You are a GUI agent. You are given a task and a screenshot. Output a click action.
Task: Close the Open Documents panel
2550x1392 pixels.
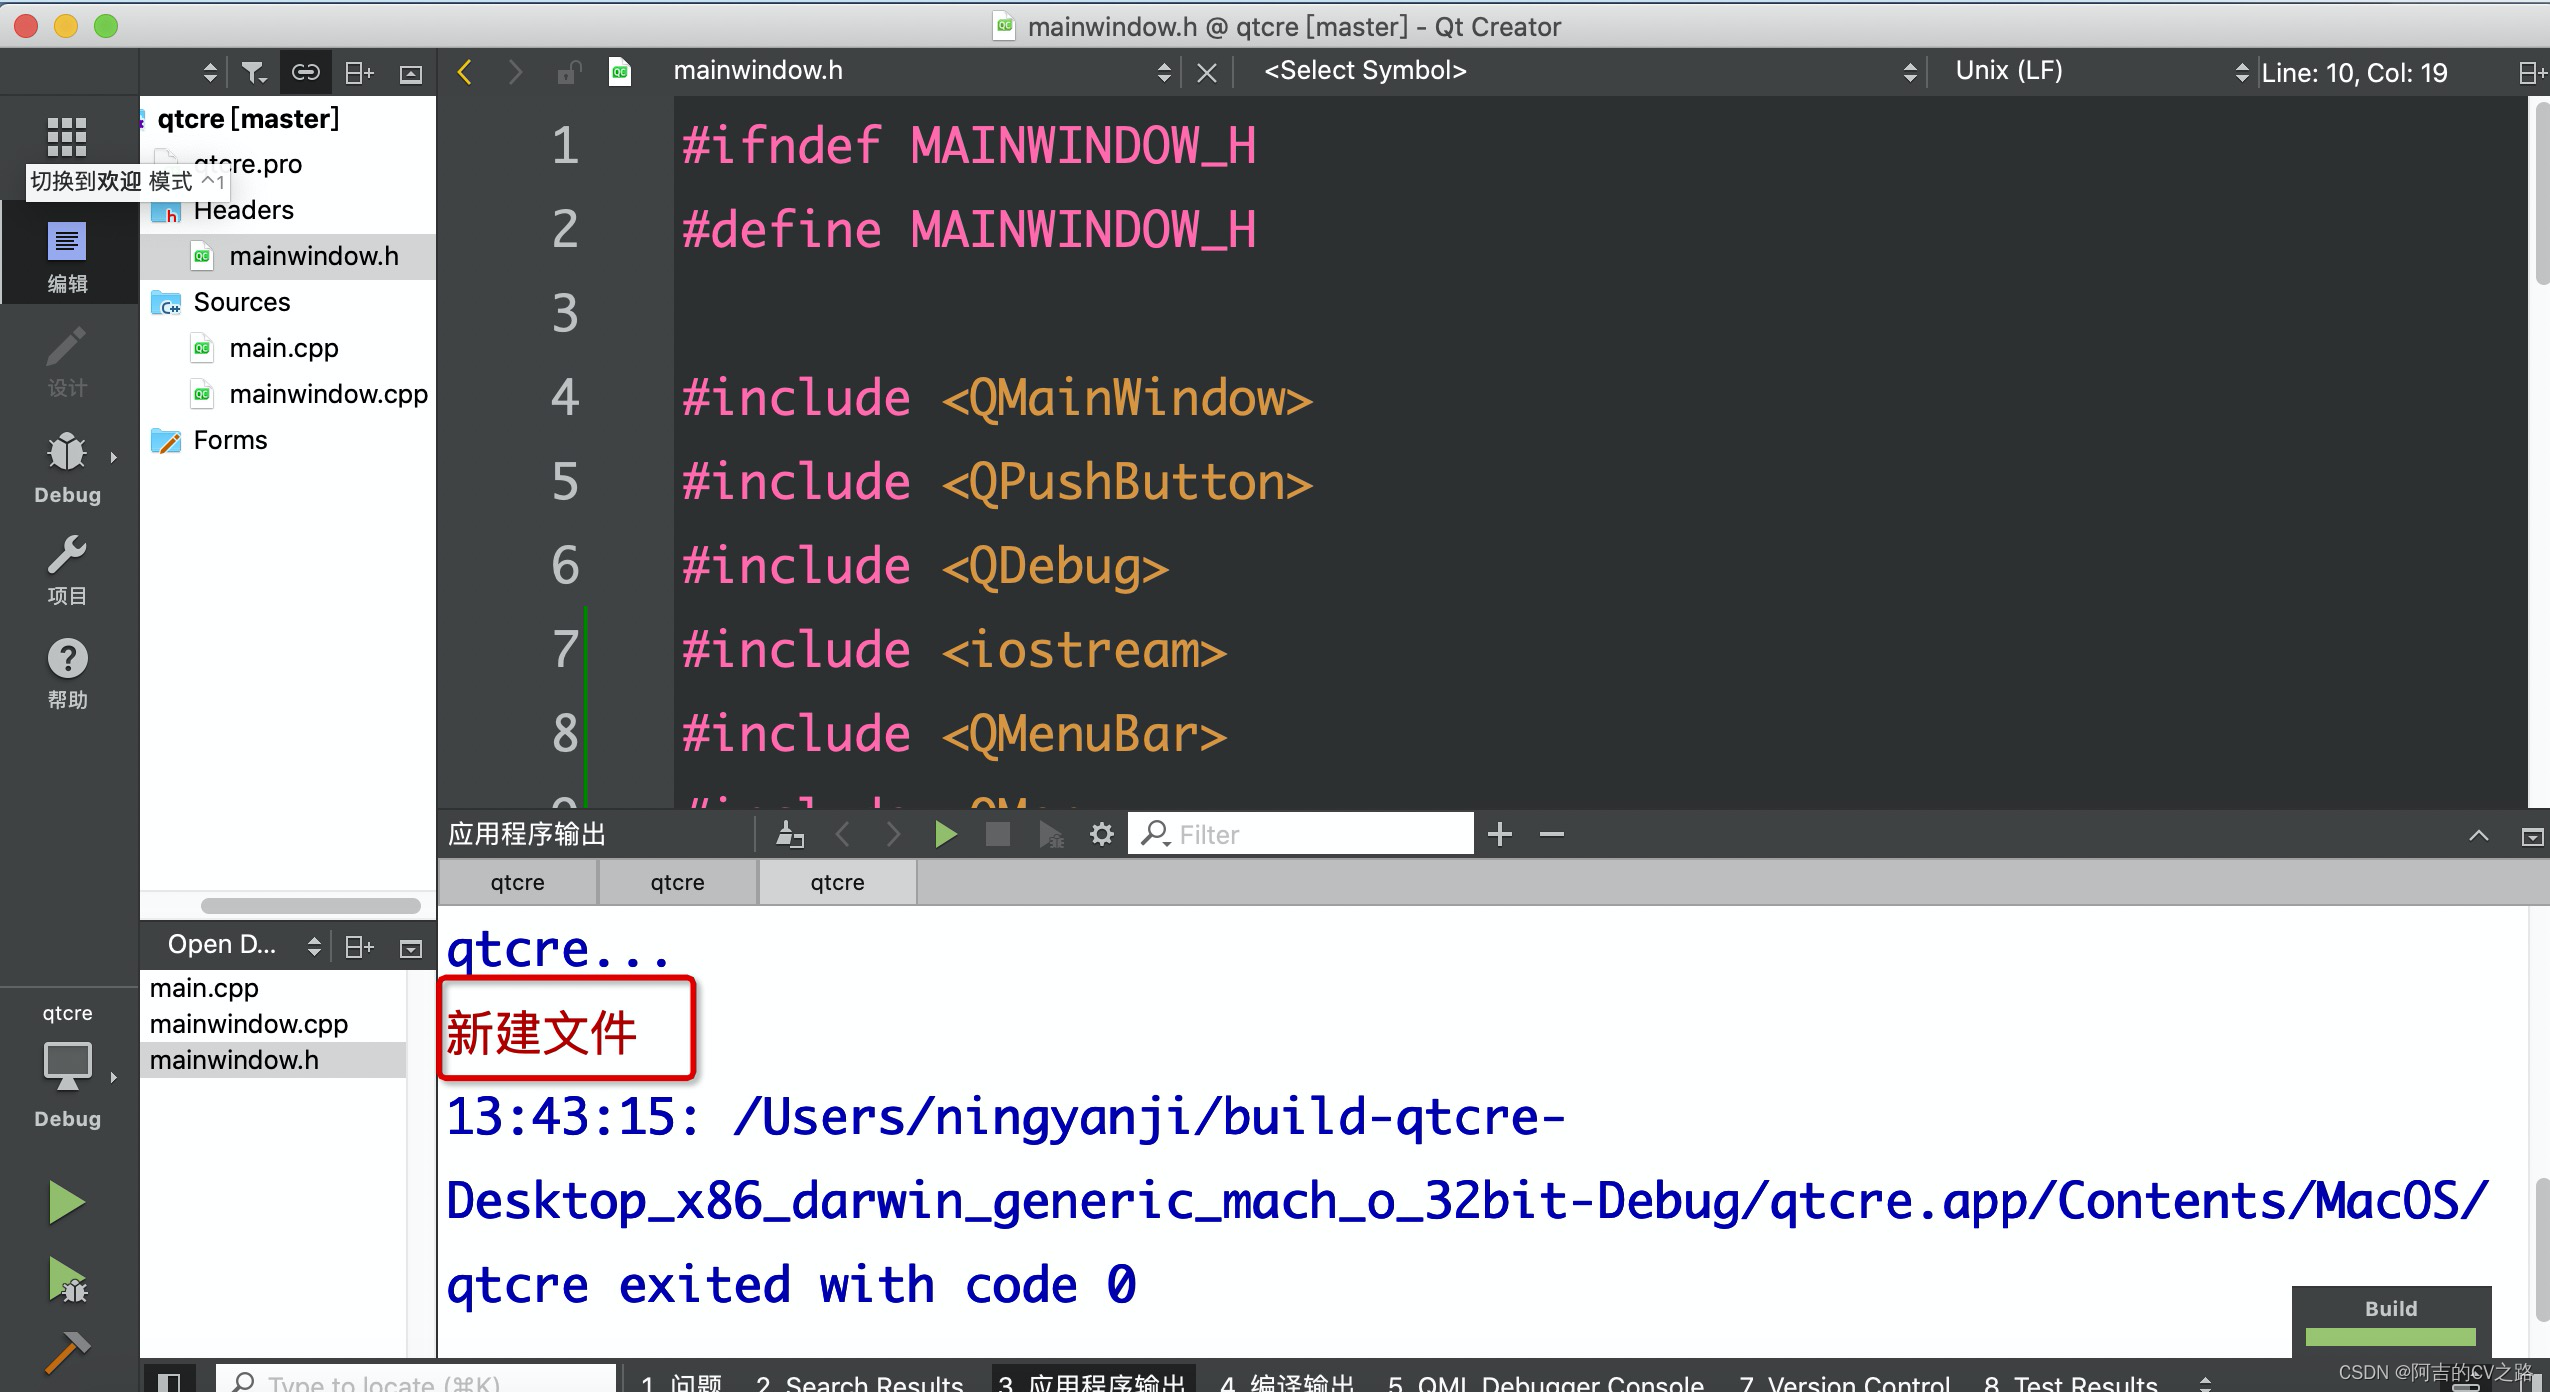[x=411, y=947]
